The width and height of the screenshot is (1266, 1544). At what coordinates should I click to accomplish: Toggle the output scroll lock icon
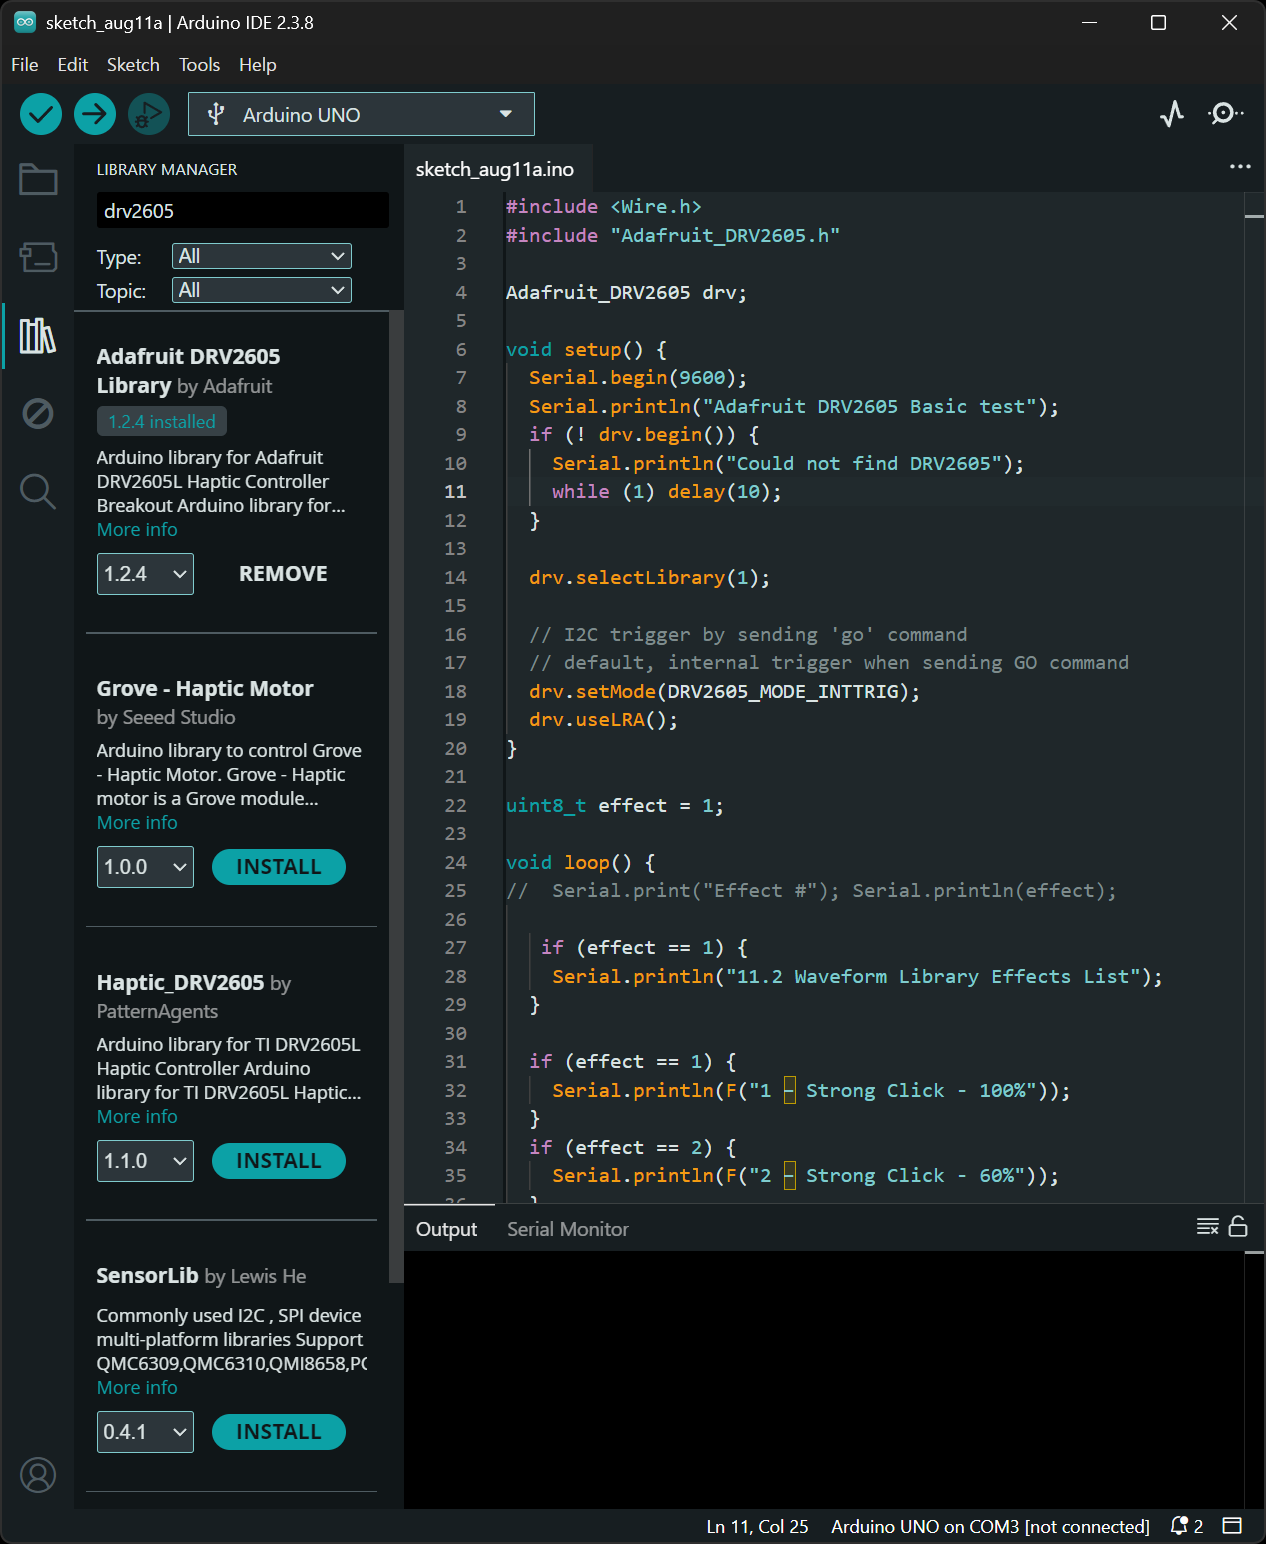pos(1238,1227)
